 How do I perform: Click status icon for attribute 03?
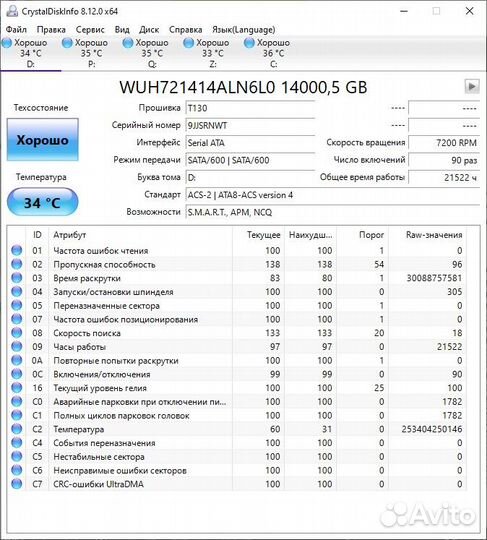[x=16, y=278]
